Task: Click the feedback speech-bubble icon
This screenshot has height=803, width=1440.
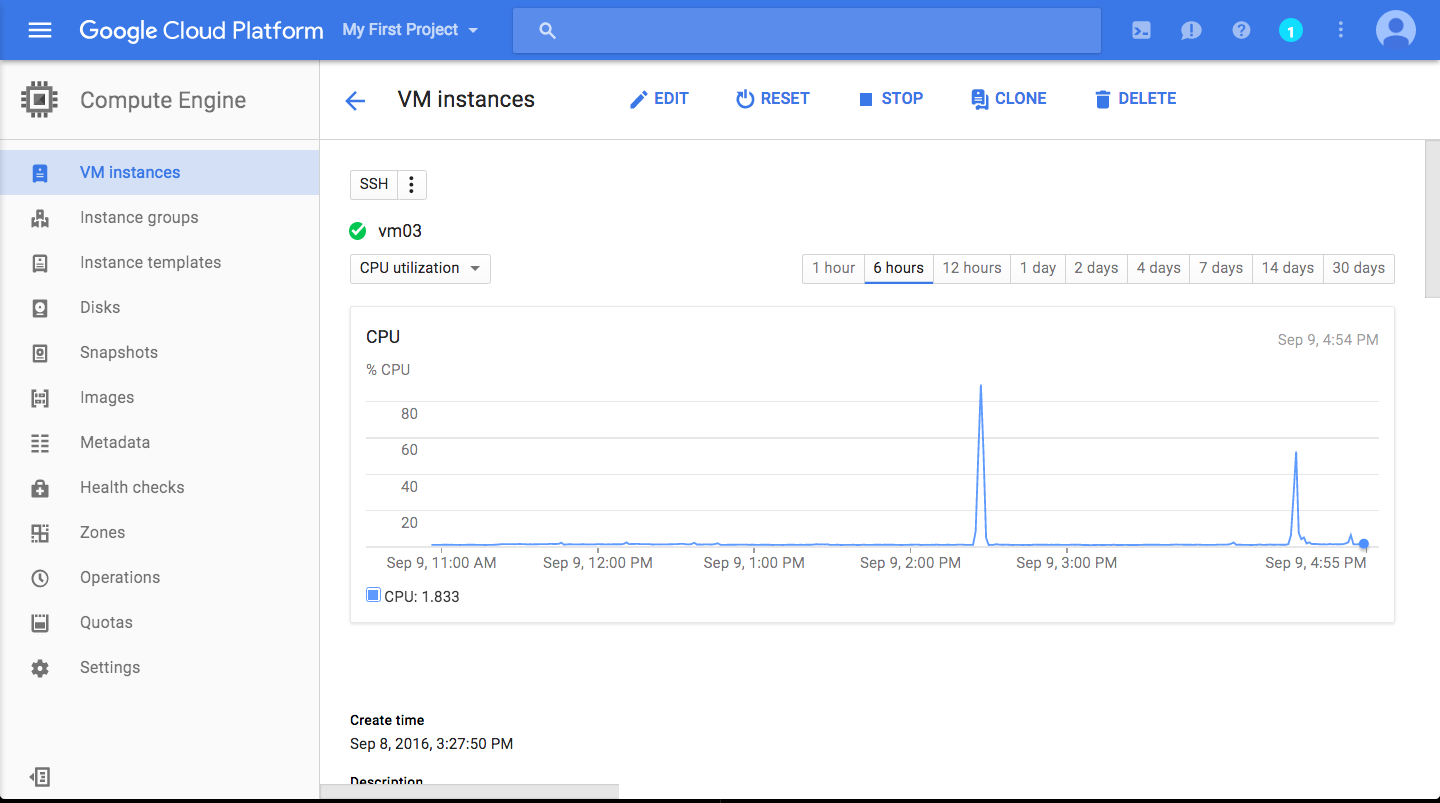Action: pos(1191,30)
